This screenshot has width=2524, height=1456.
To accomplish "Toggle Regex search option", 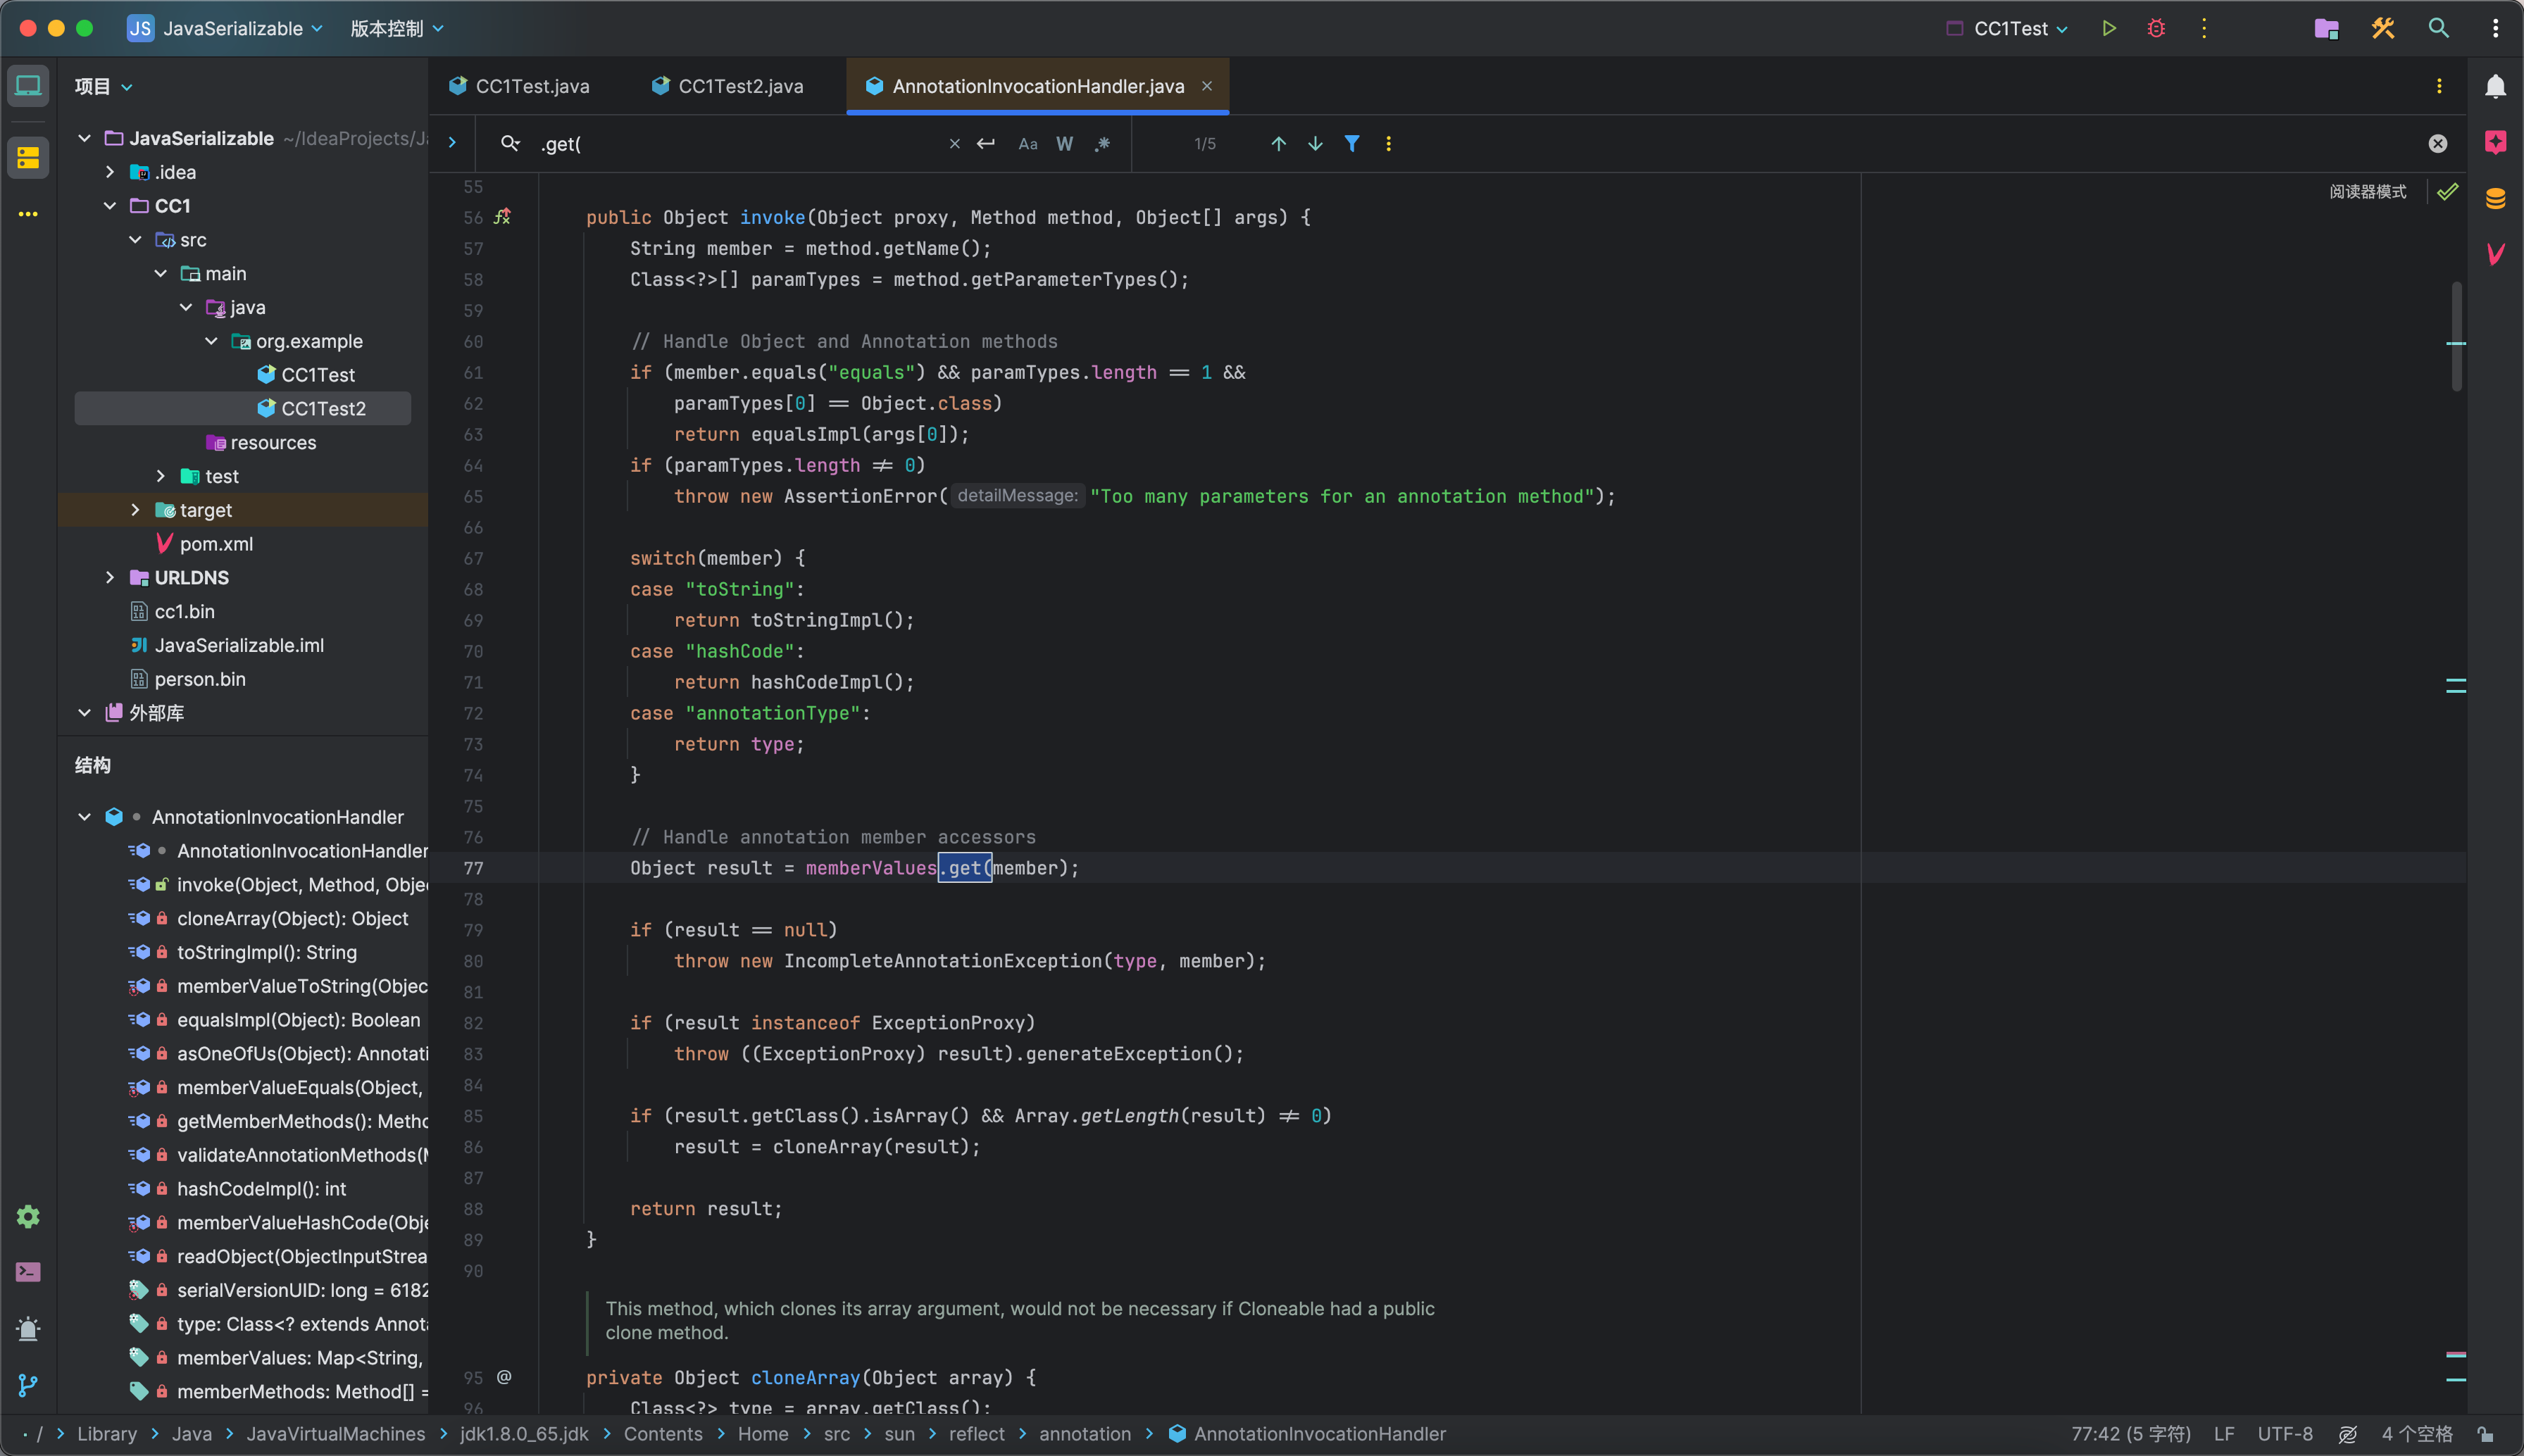I will (1102, 144).
